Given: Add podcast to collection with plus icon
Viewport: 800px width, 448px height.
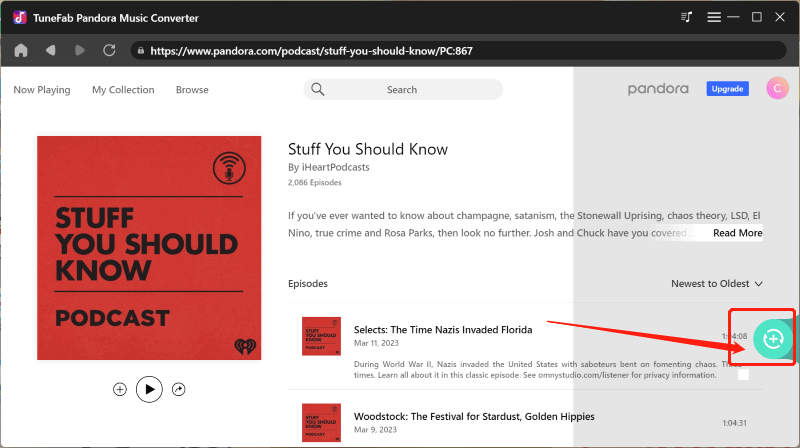Looking at the screenshot, I should tap(120, 389).
